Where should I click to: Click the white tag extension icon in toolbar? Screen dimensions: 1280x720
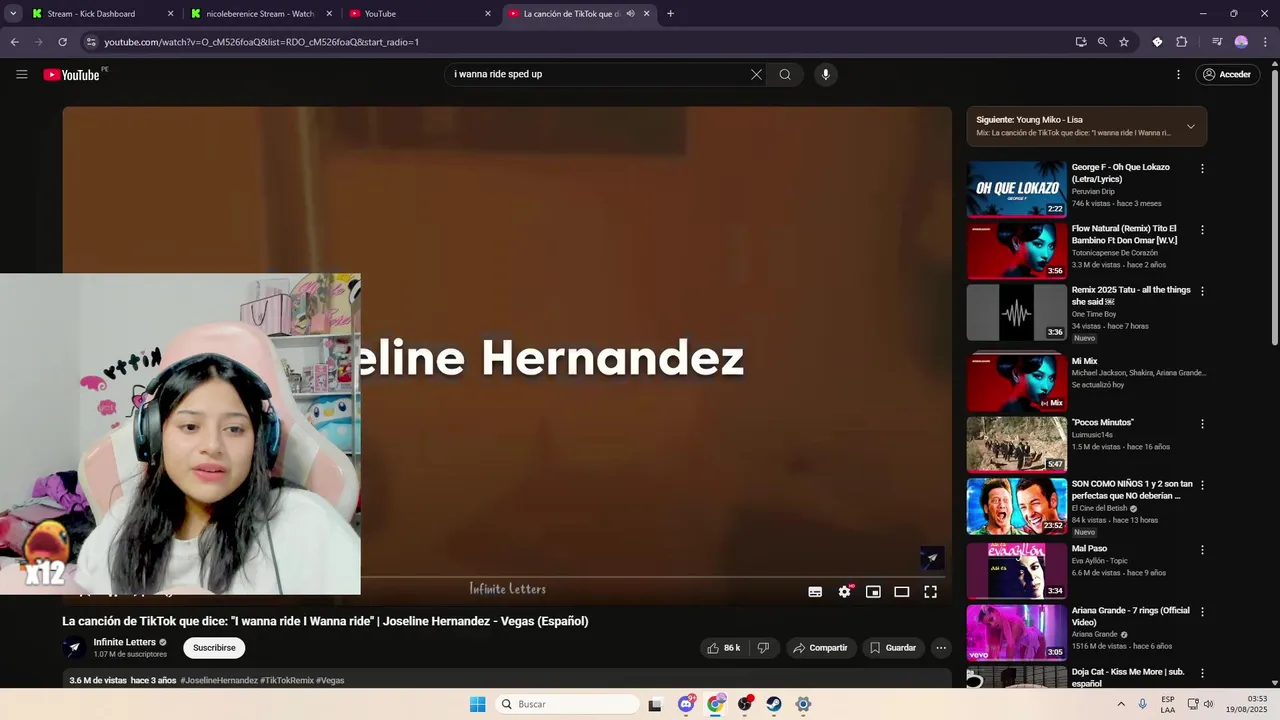pos(1157,42)
